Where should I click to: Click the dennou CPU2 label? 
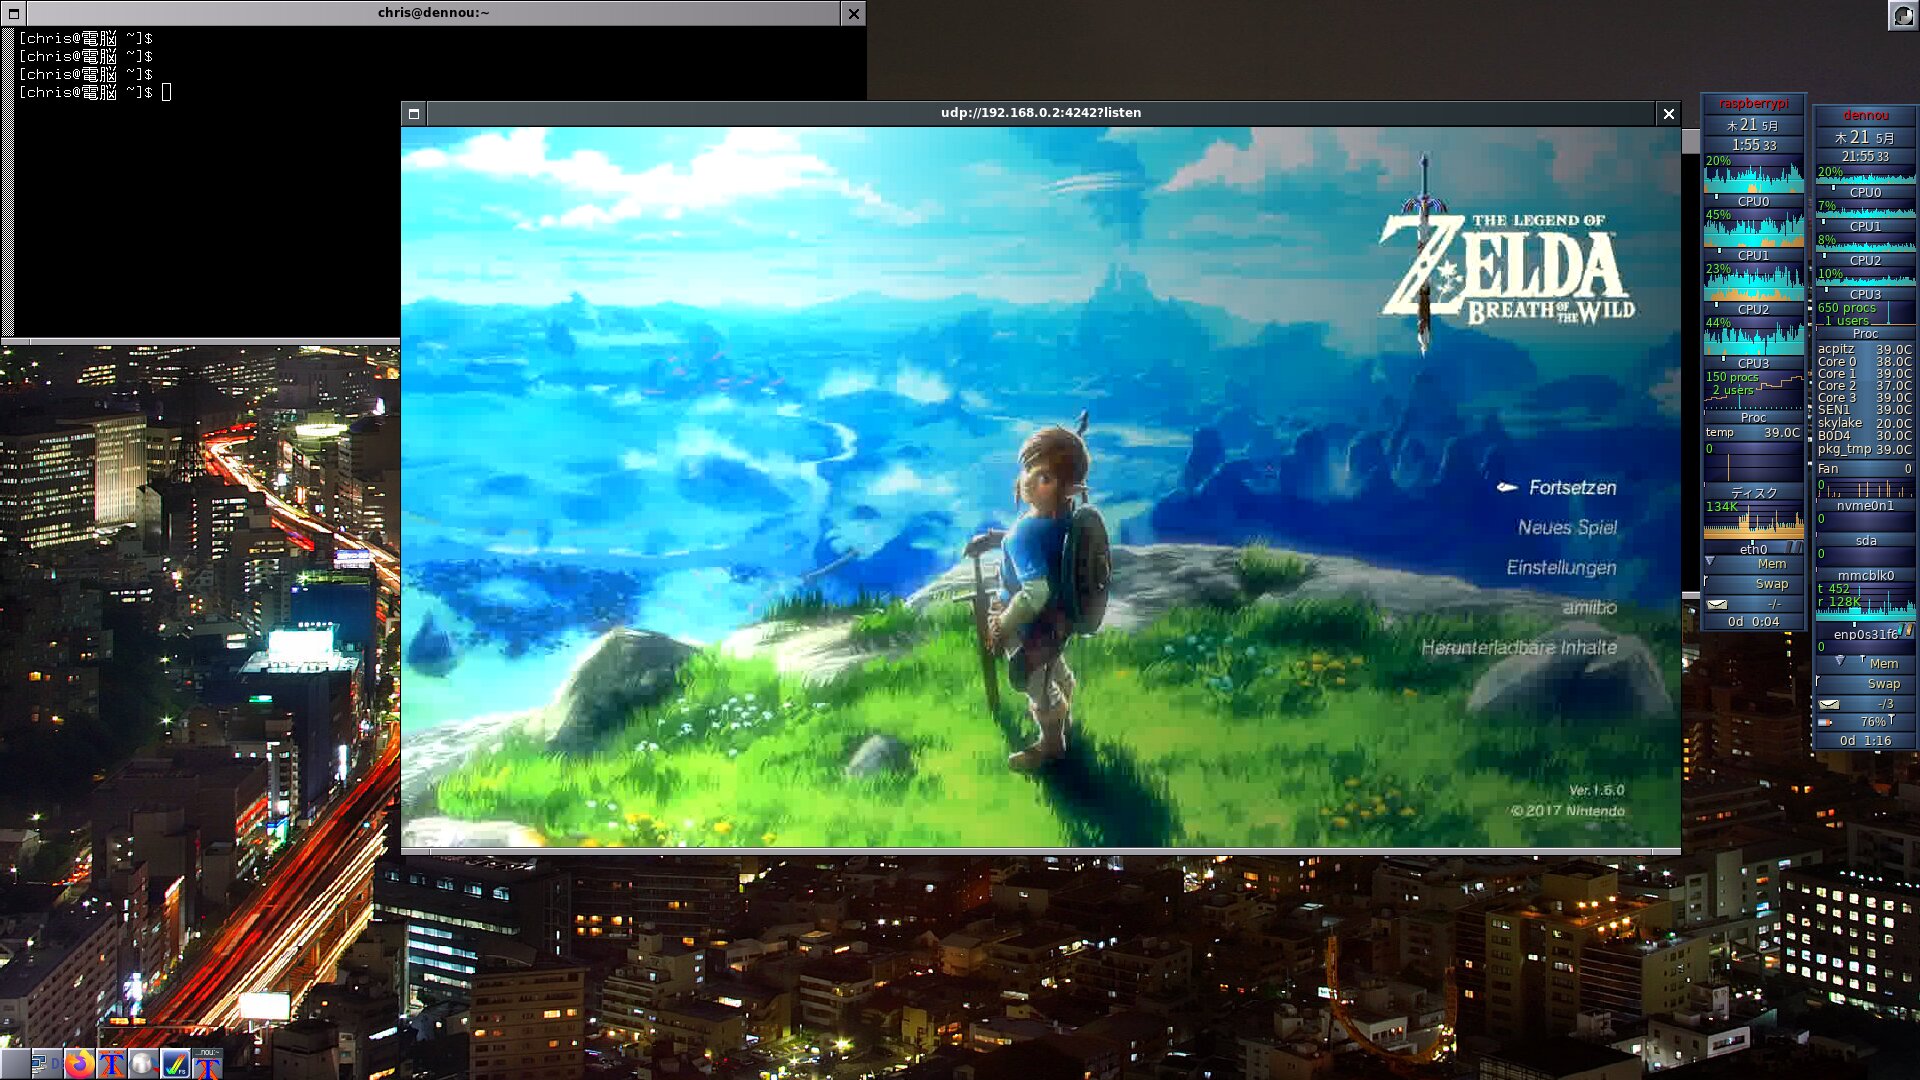[x=1866, y=260]
